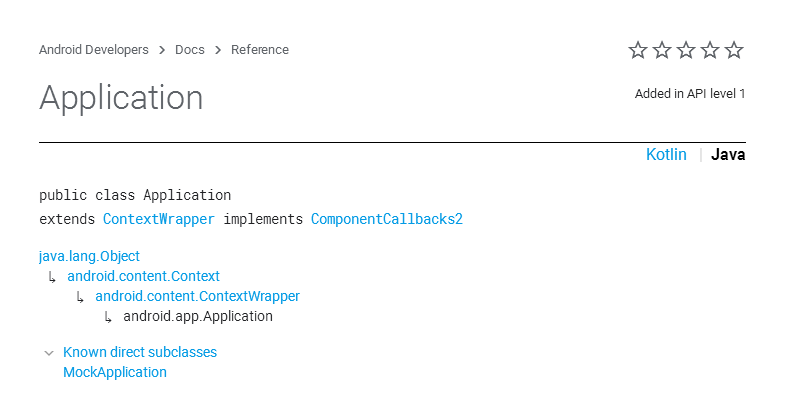Open android.content.ContextWrapper in hierarchy
Image resolution: width=786 pixels, height=408 pixels.
(x=197, y=296)
